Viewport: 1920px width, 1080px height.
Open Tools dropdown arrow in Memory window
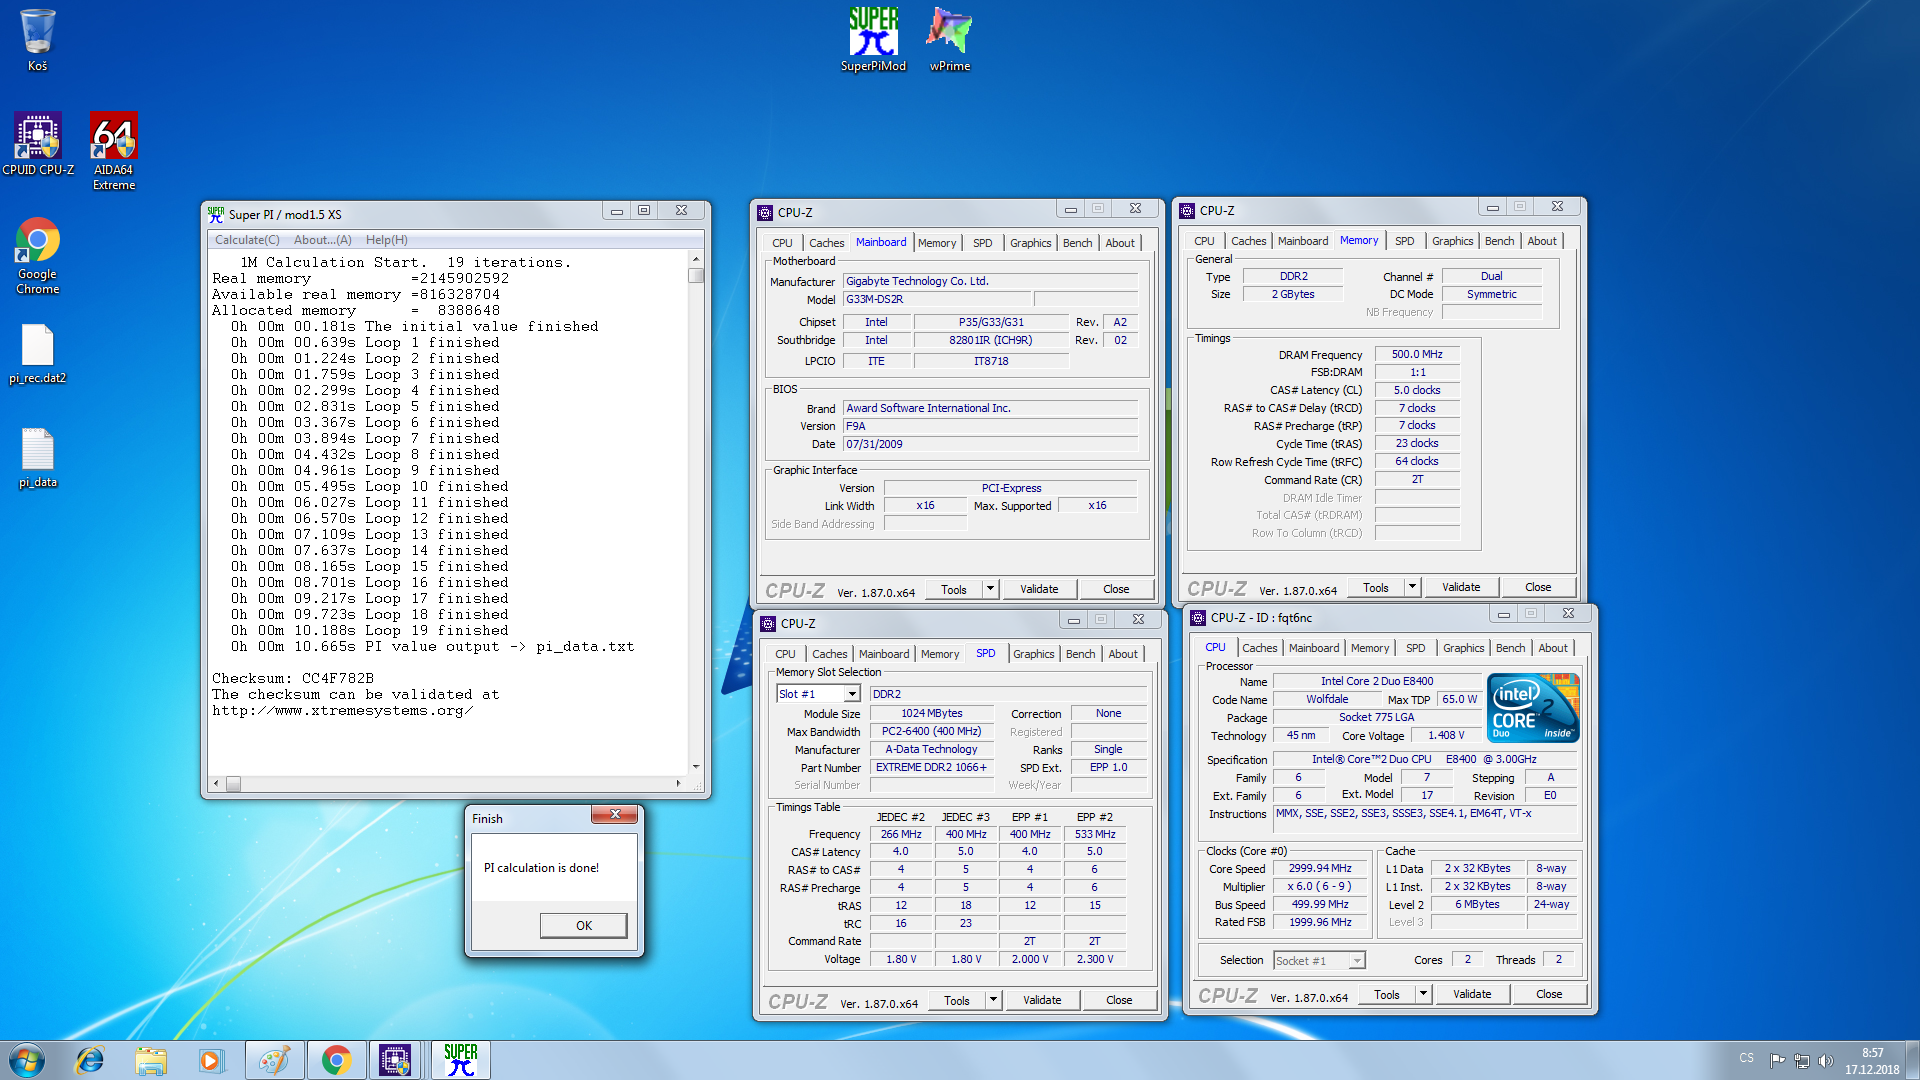[1412, 587]
